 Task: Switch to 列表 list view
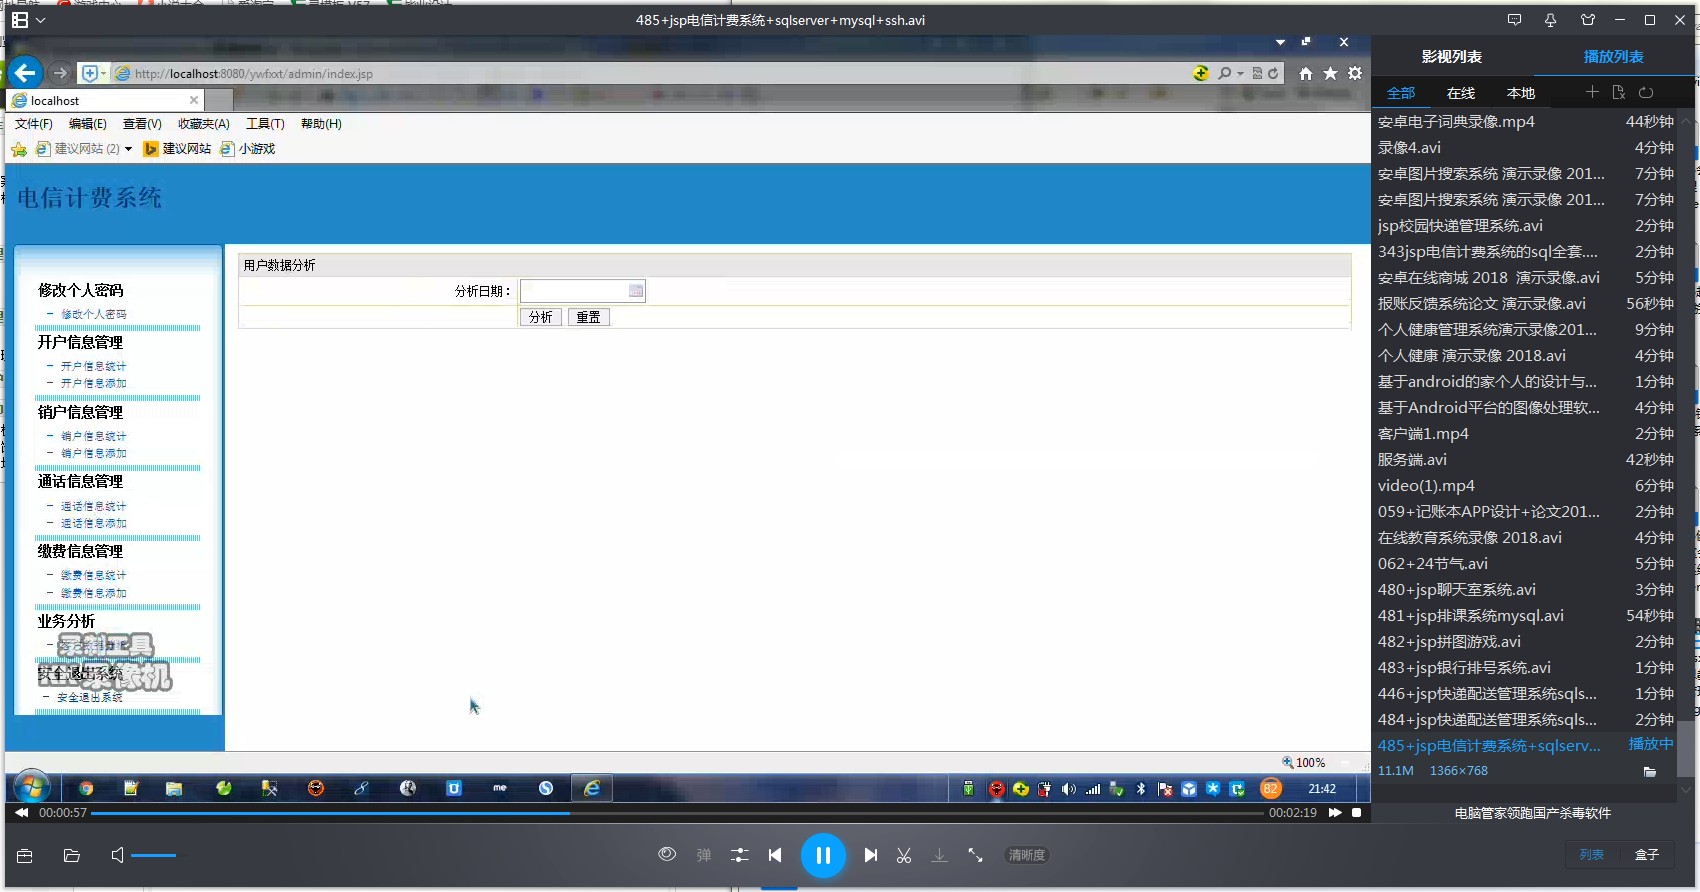(x=1592, y=855)
